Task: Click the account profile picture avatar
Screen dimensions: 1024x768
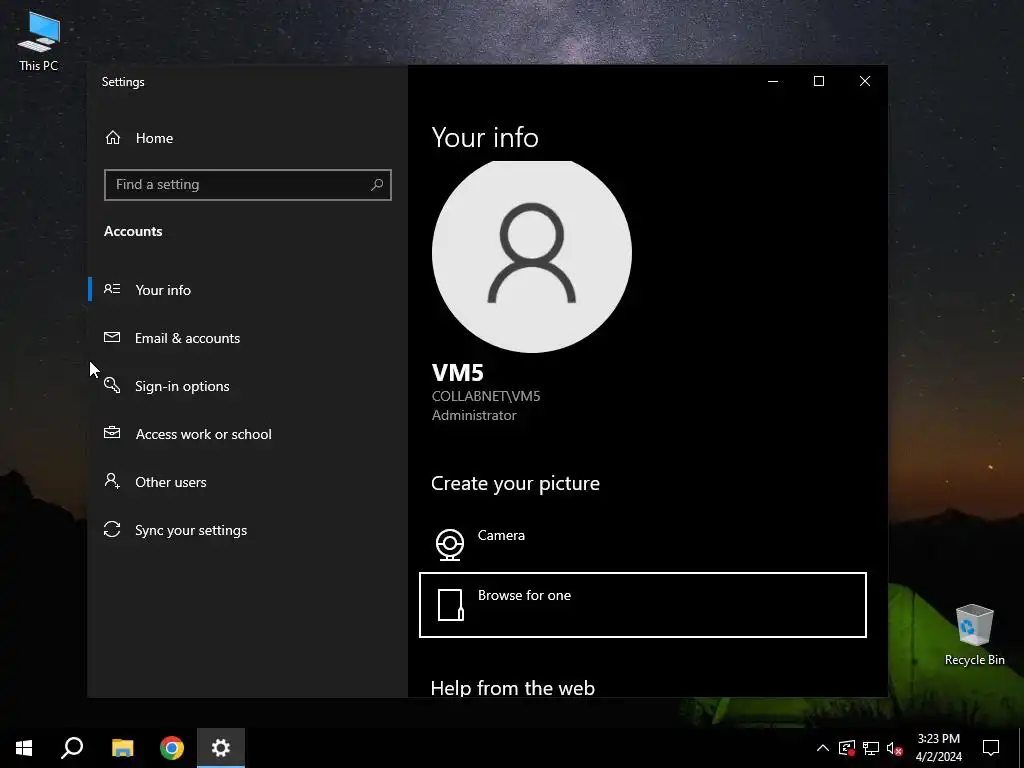Action: point(532,256)
